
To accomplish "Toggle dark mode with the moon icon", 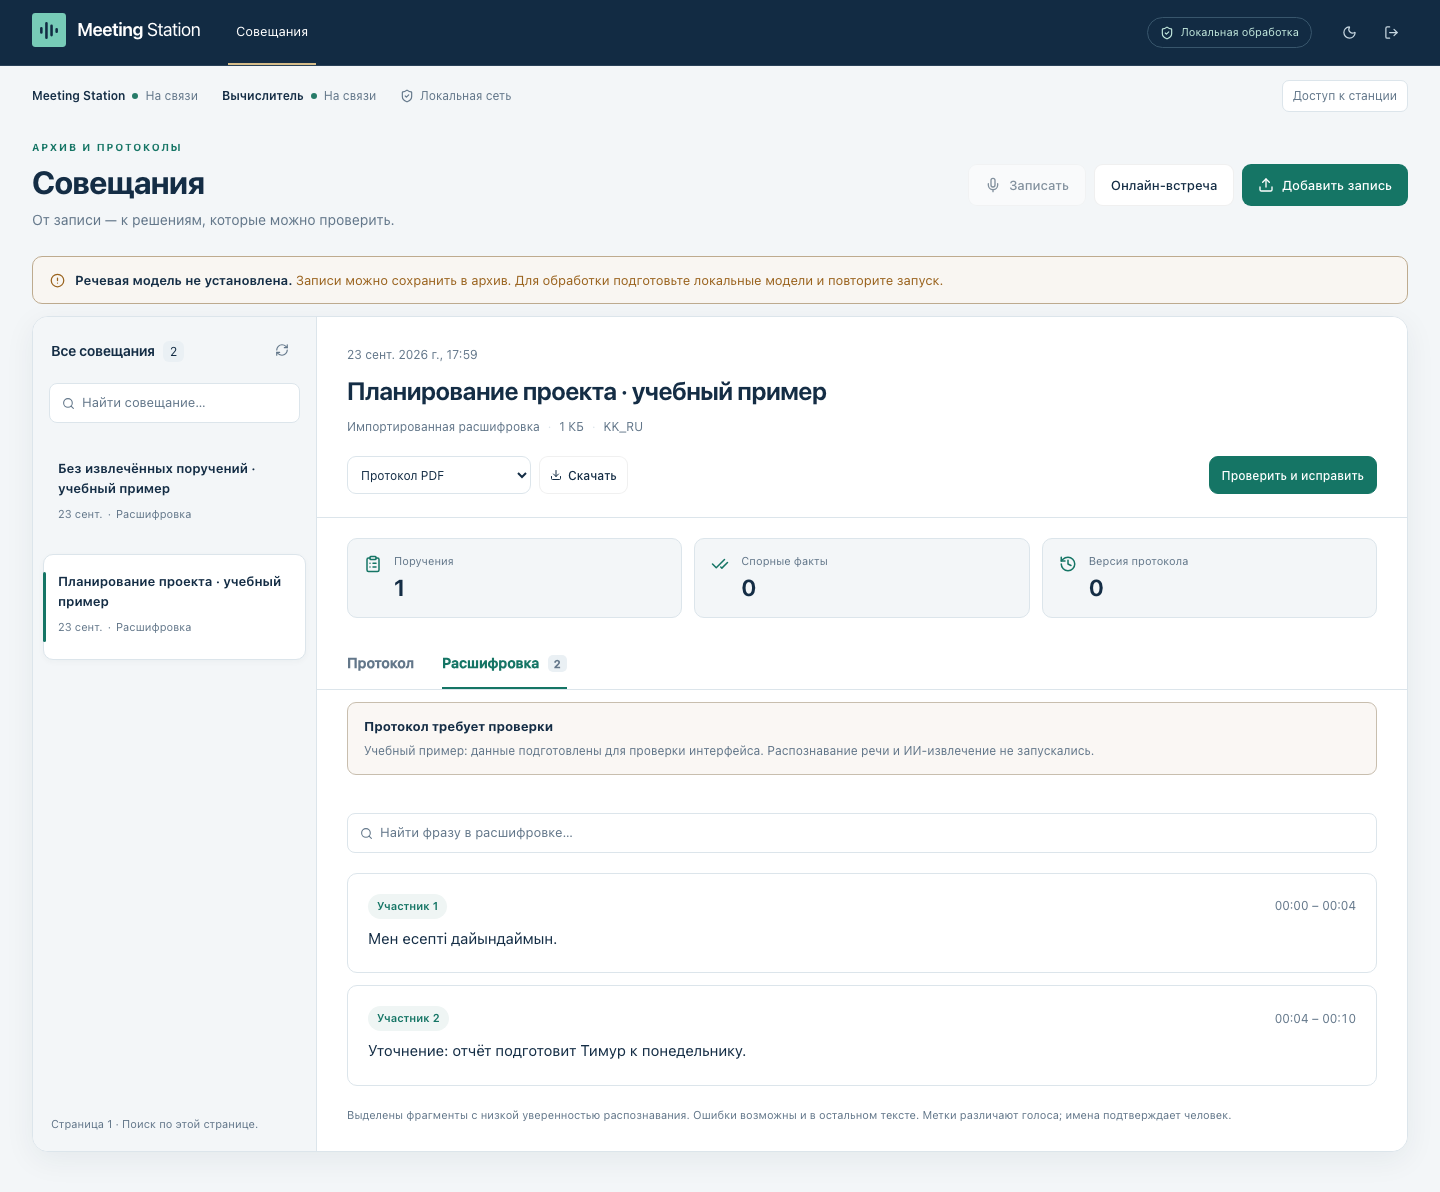I will coord(1349,32).
